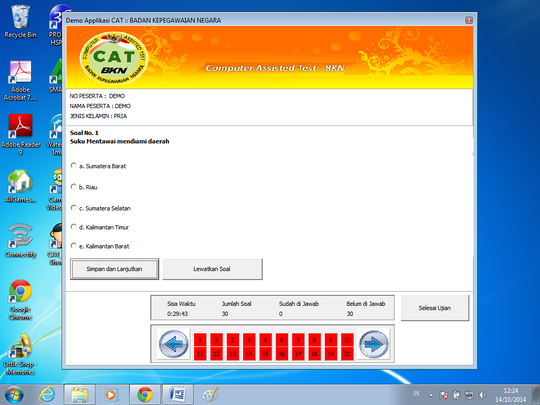
Task: Choose answer c. Sumatera Selatan
Action: [x=73, y=208]
